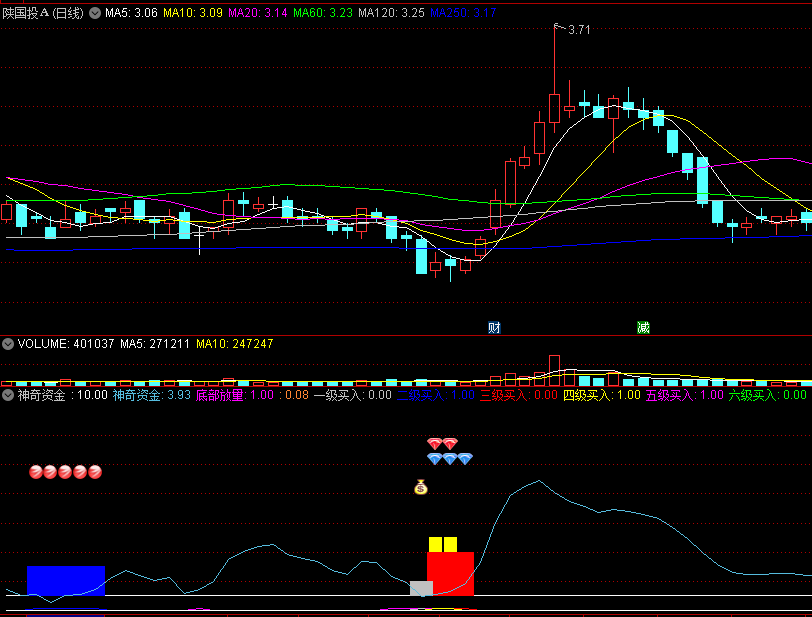
Task: Click the large red signal block
Action: pyautogui.click(x=451, y=573)
